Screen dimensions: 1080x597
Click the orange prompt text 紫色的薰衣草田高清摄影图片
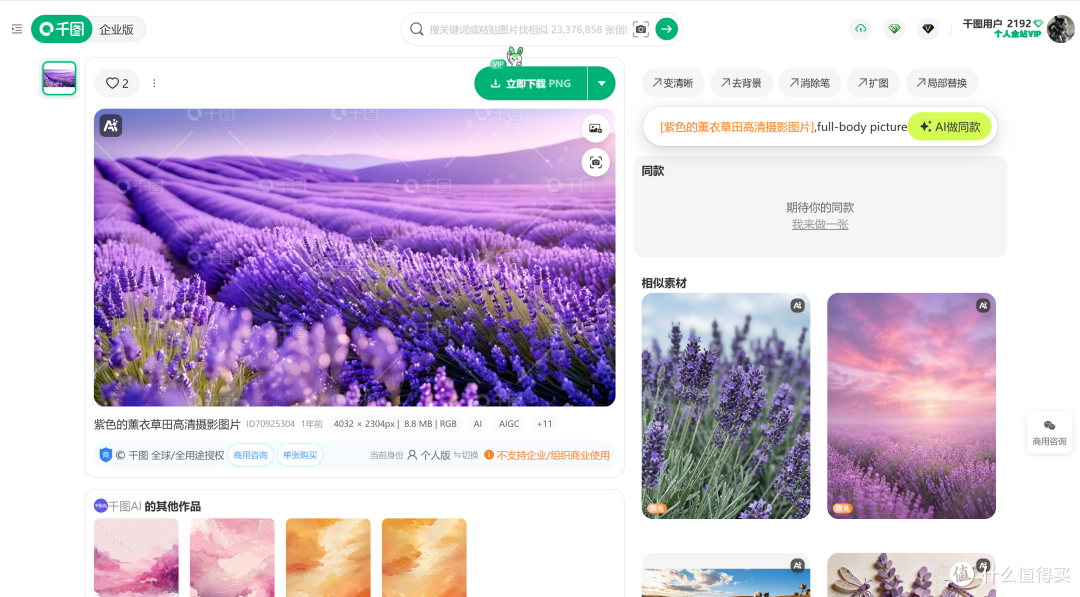[x=737, y=127]
